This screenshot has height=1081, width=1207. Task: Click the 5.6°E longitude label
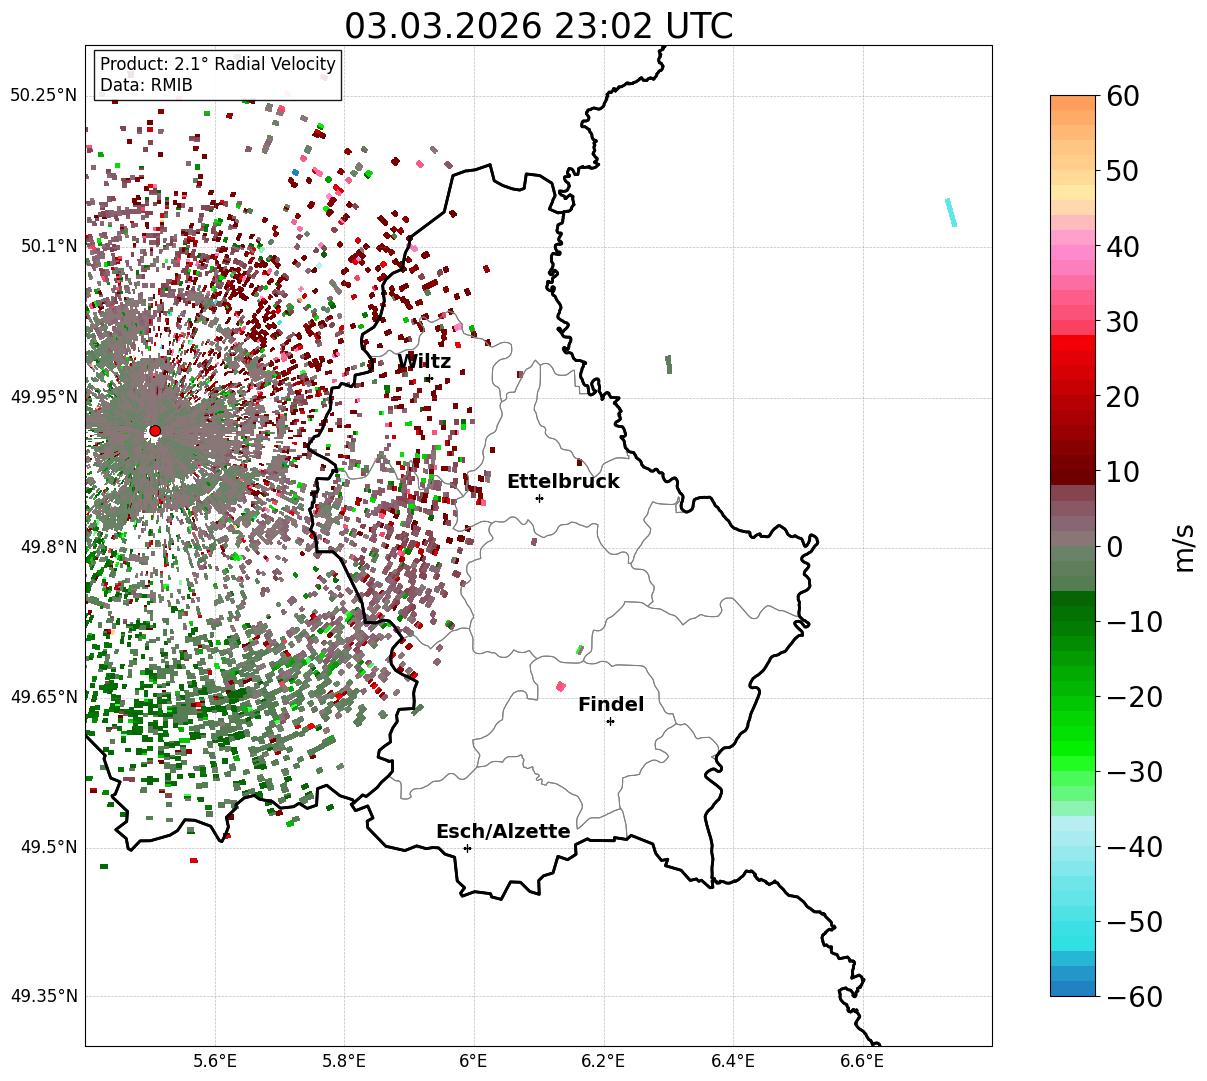pos(215,1061)
